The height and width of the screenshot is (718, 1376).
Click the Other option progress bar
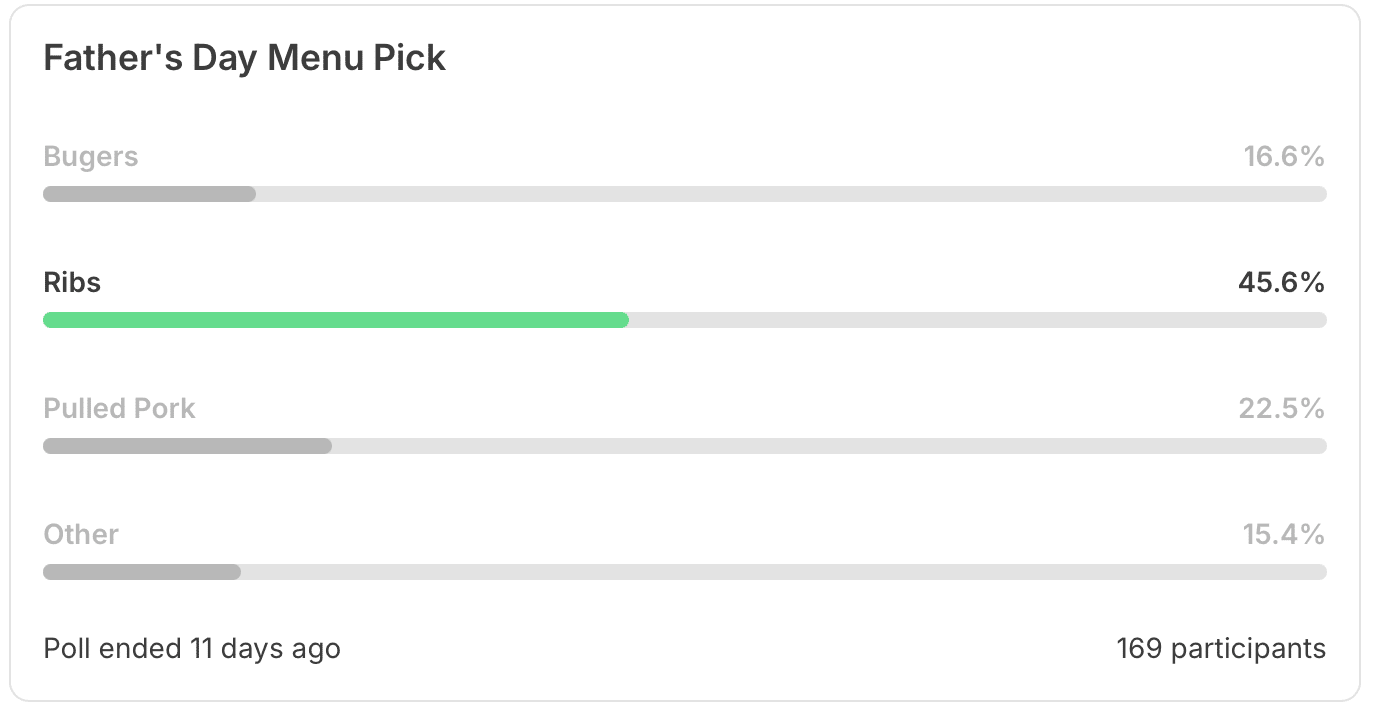(x=142, y=572)
